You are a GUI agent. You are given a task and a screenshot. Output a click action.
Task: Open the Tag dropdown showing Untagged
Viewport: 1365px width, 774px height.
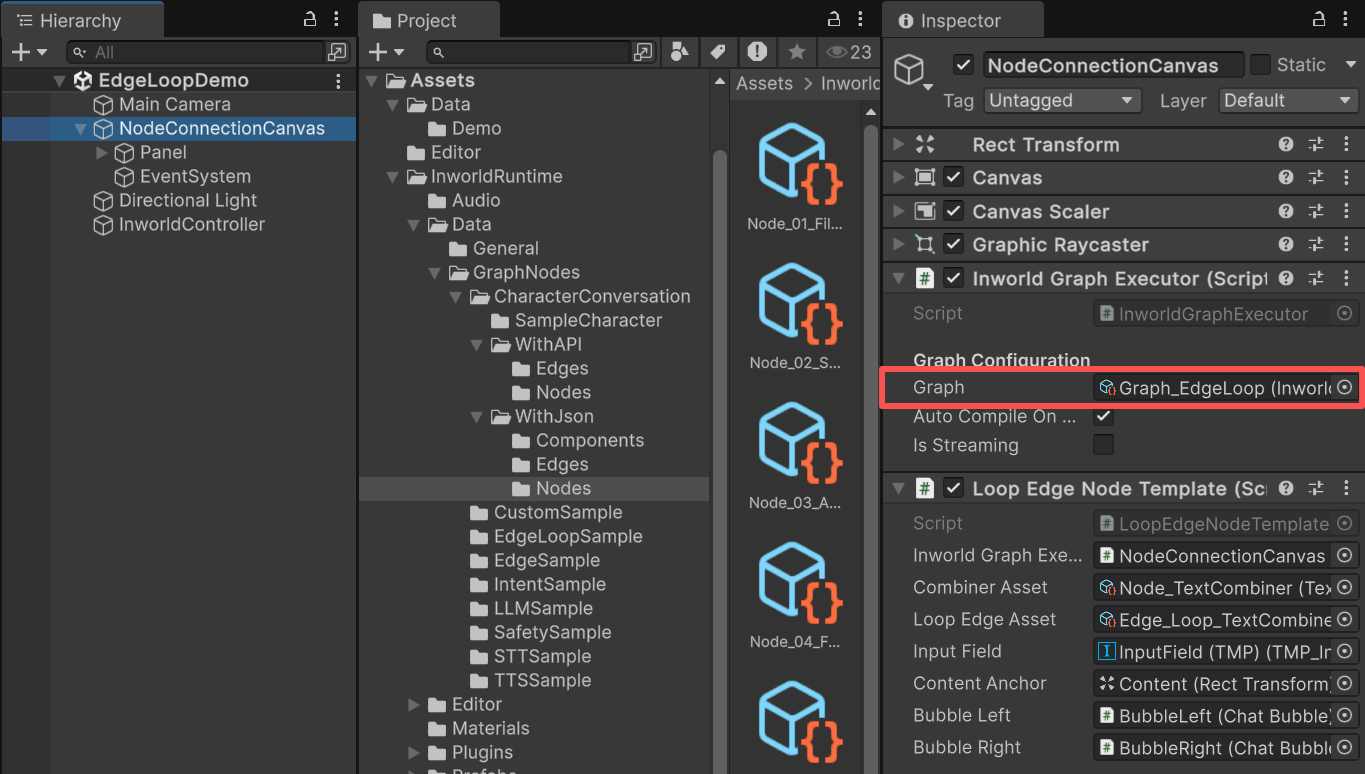coord(1062,101)
